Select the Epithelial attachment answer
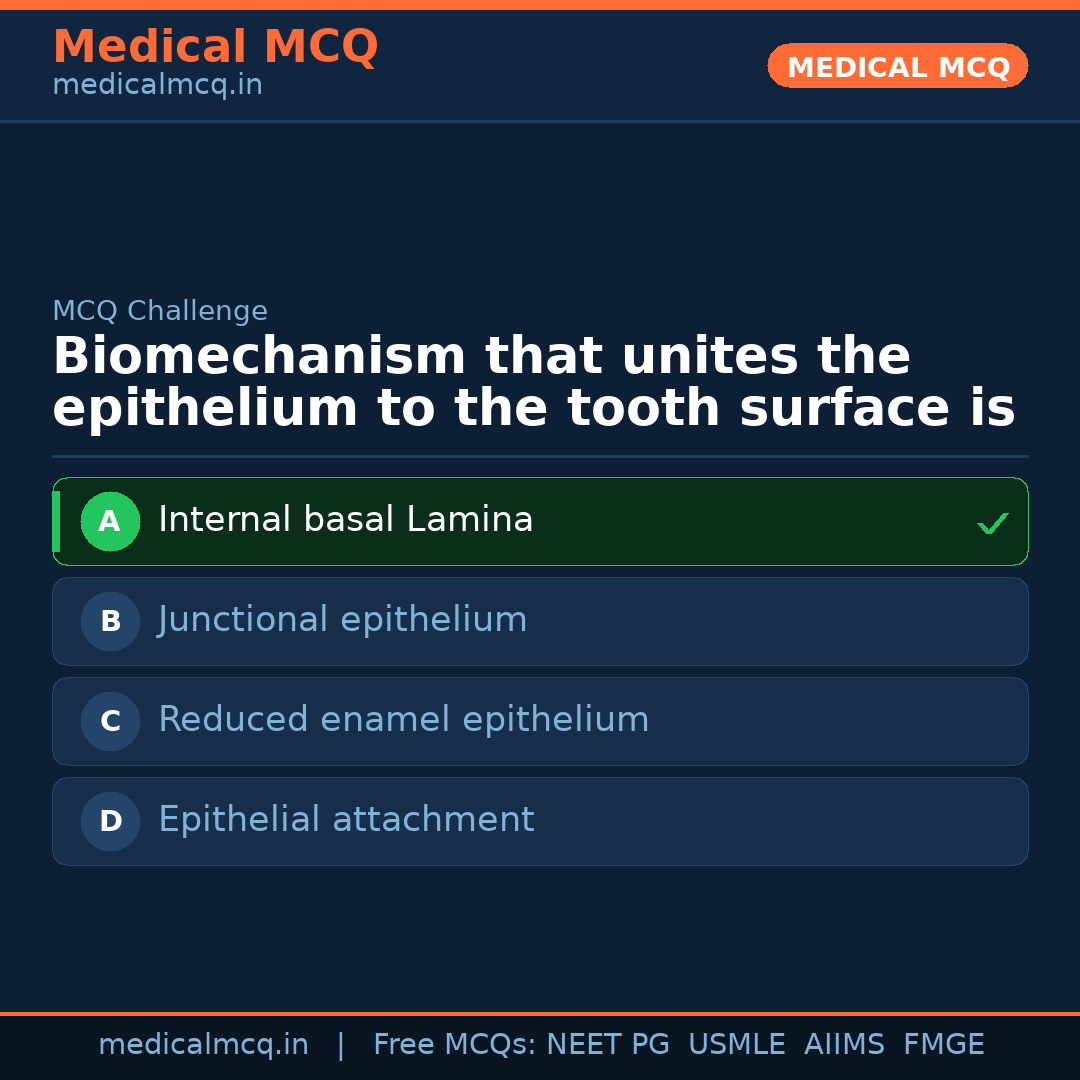The image size is (1080, 1080). (346, 820)
